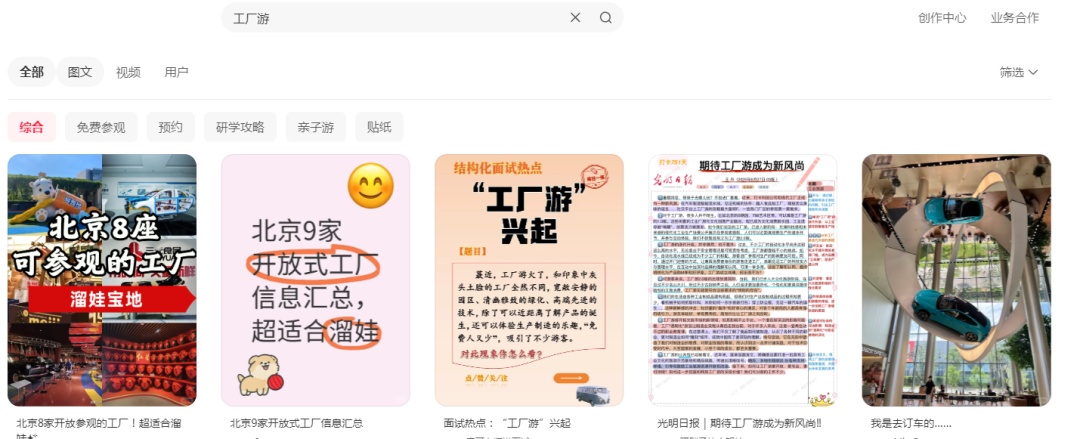1080x439 pixels.
Task: Click the magnifier search icon
Action: click(605, 18)
